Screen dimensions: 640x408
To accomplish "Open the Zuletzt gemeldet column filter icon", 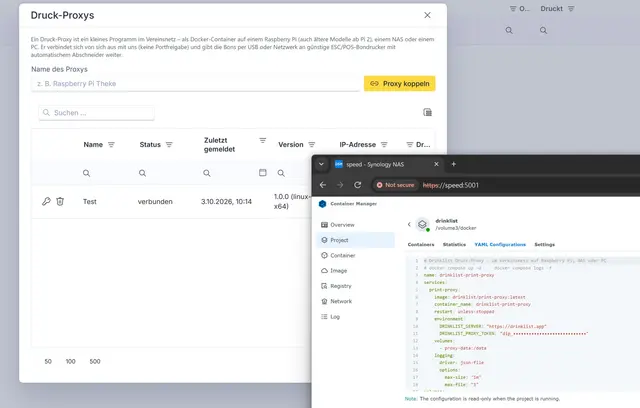I will [x=262, y=140].
